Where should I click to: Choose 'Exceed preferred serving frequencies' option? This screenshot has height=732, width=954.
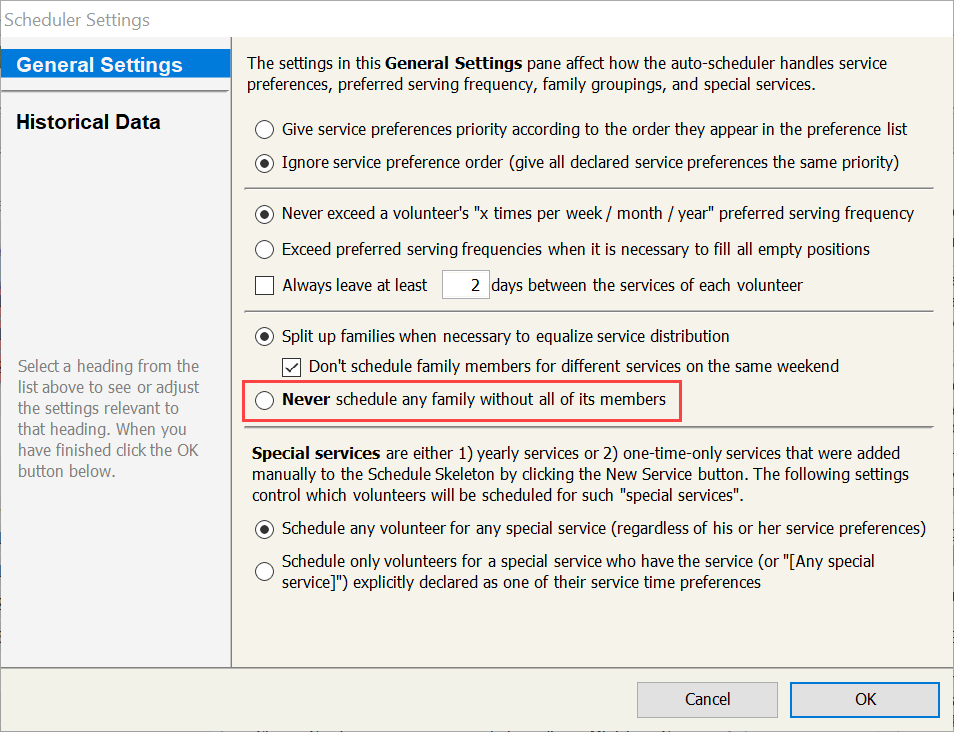click(264, 249)
